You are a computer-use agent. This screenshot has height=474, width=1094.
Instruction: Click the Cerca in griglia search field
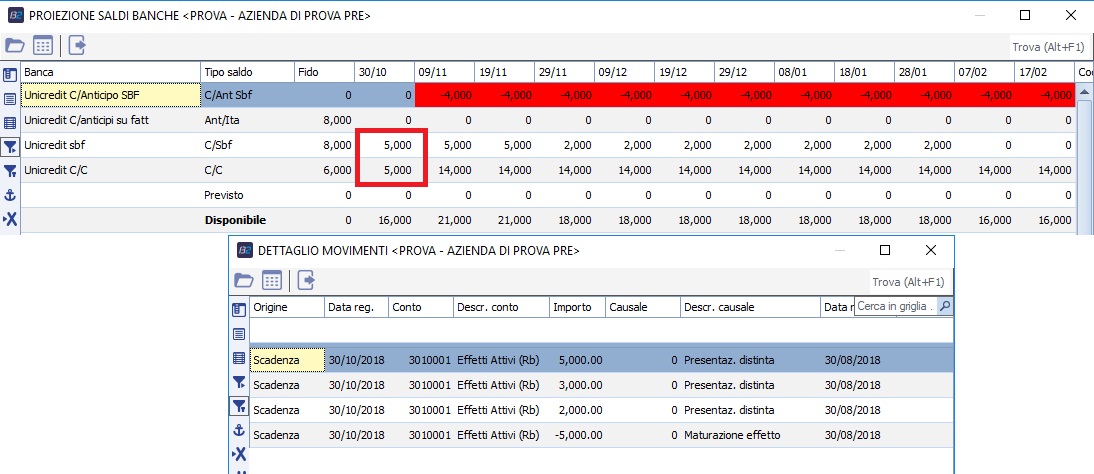coord(896,306)
